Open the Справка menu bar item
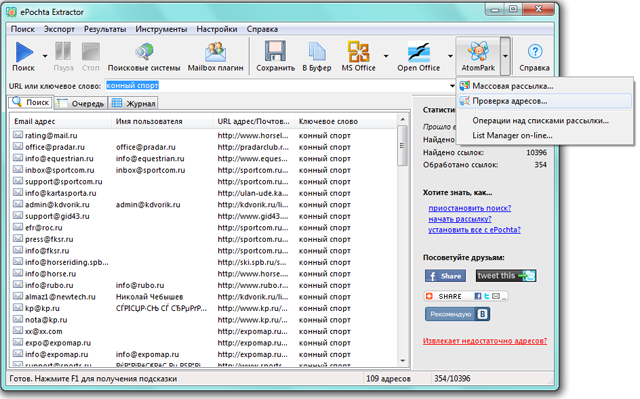 [262, 29]
